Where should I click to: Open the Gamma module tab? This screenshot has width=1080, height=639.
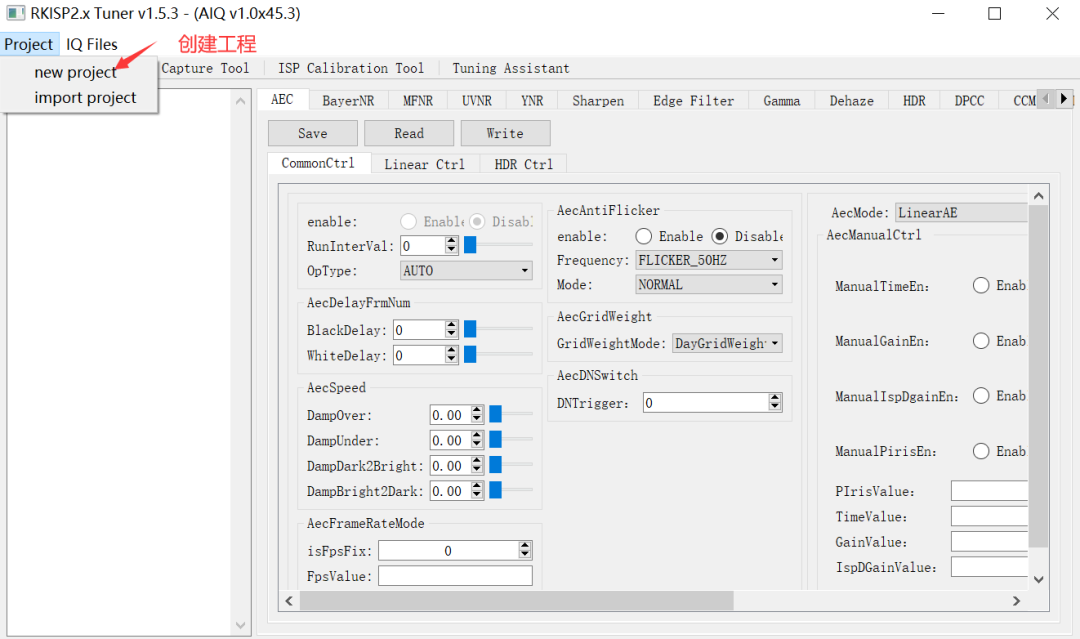(782, 101)
